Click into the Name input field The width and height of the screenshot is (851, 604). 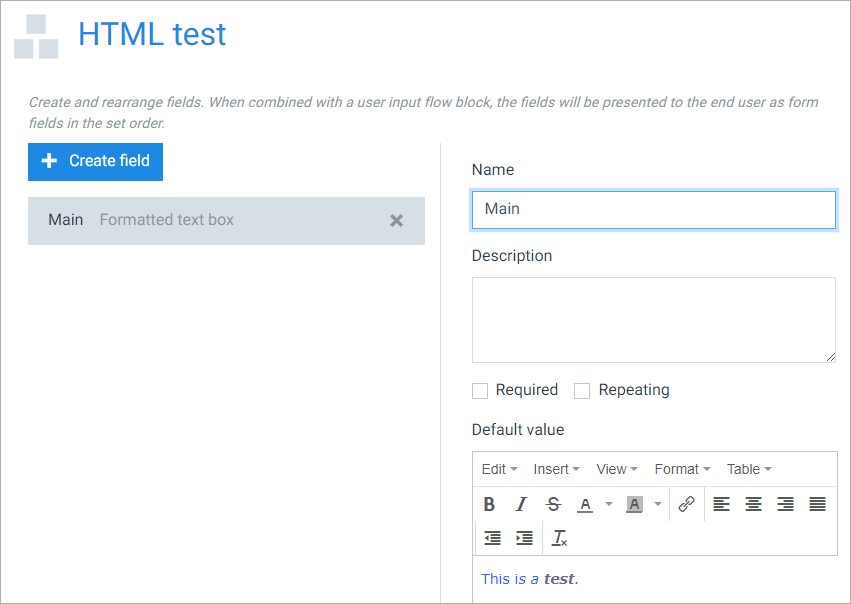click(653, 209)
